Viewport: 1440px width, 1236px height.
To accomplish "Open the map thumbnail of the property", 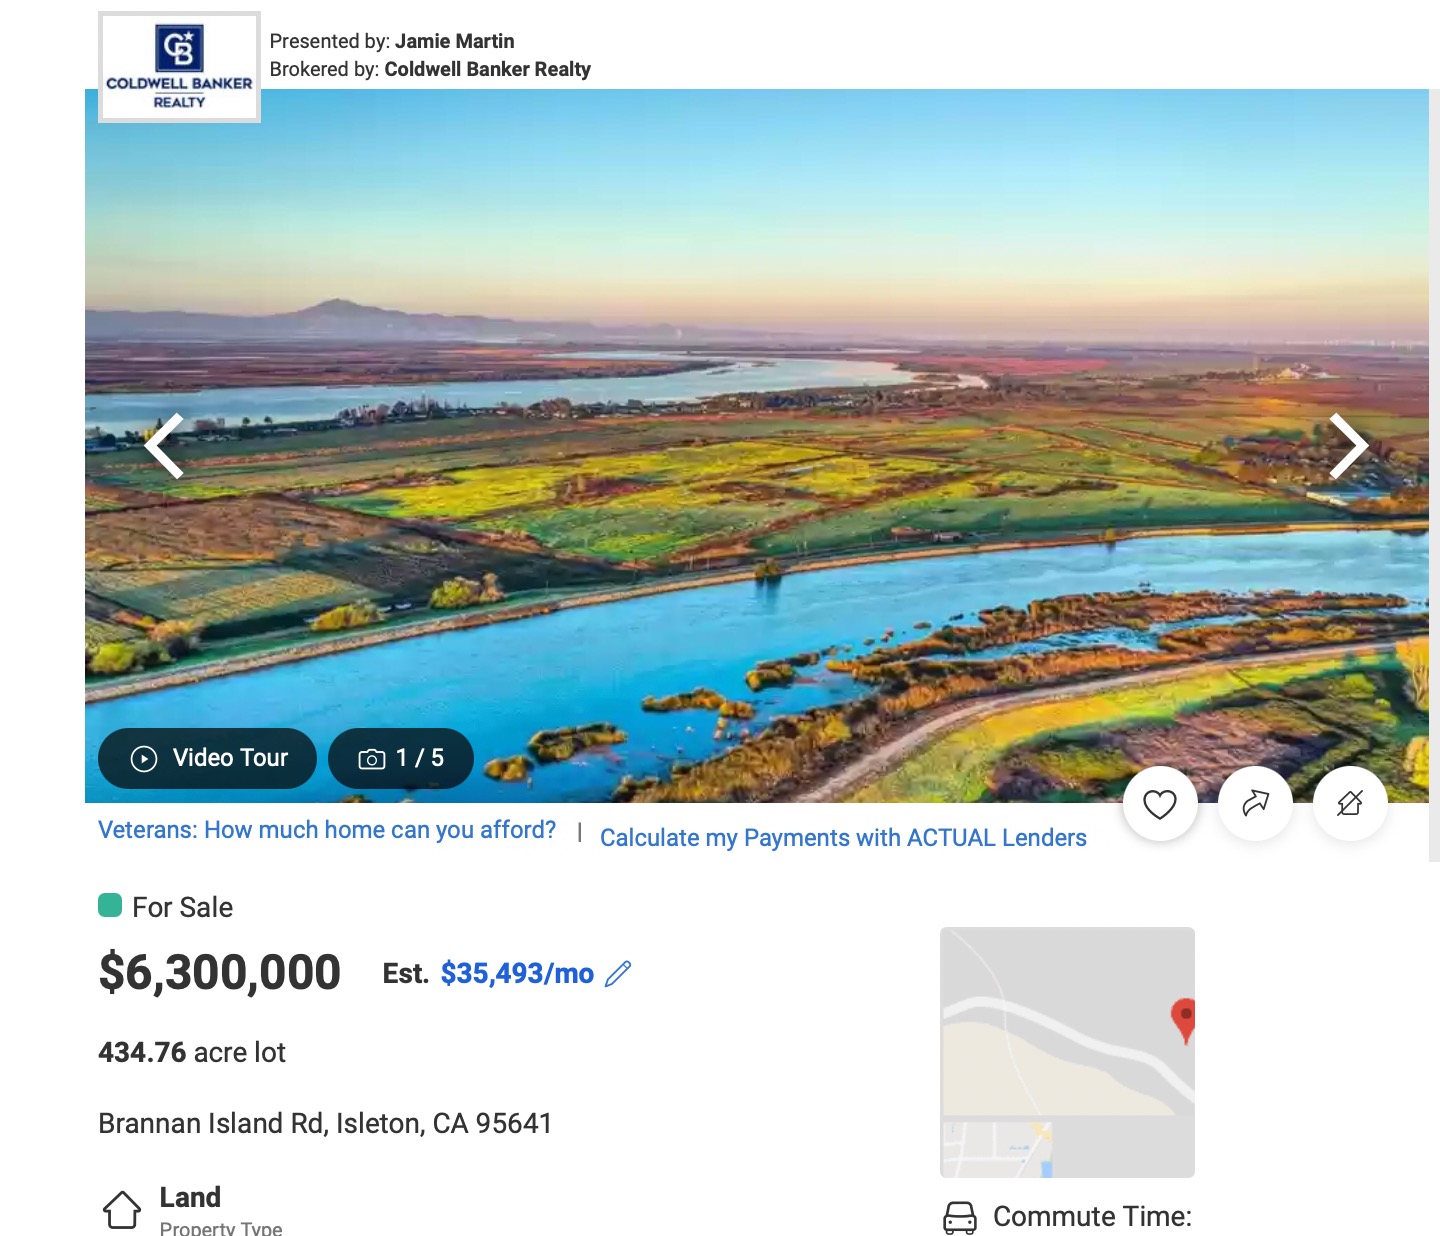I will (x=1067, y=1052).
